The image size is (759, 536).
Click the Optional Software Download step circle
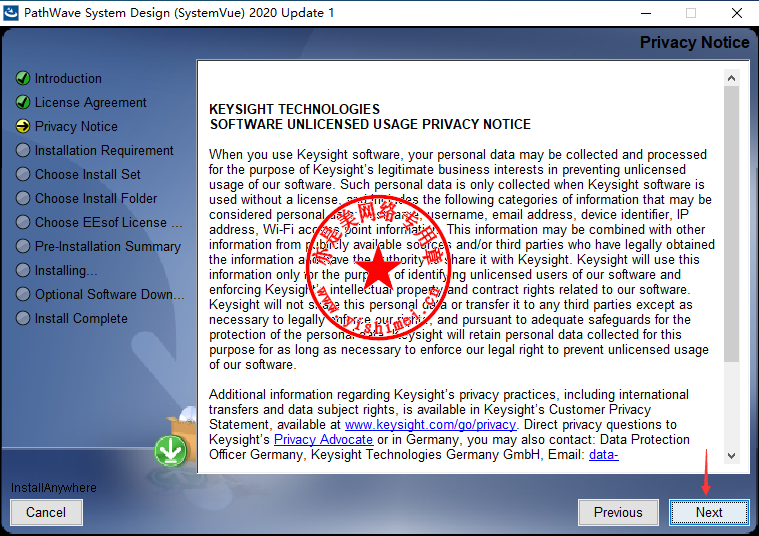coord(23,294)
